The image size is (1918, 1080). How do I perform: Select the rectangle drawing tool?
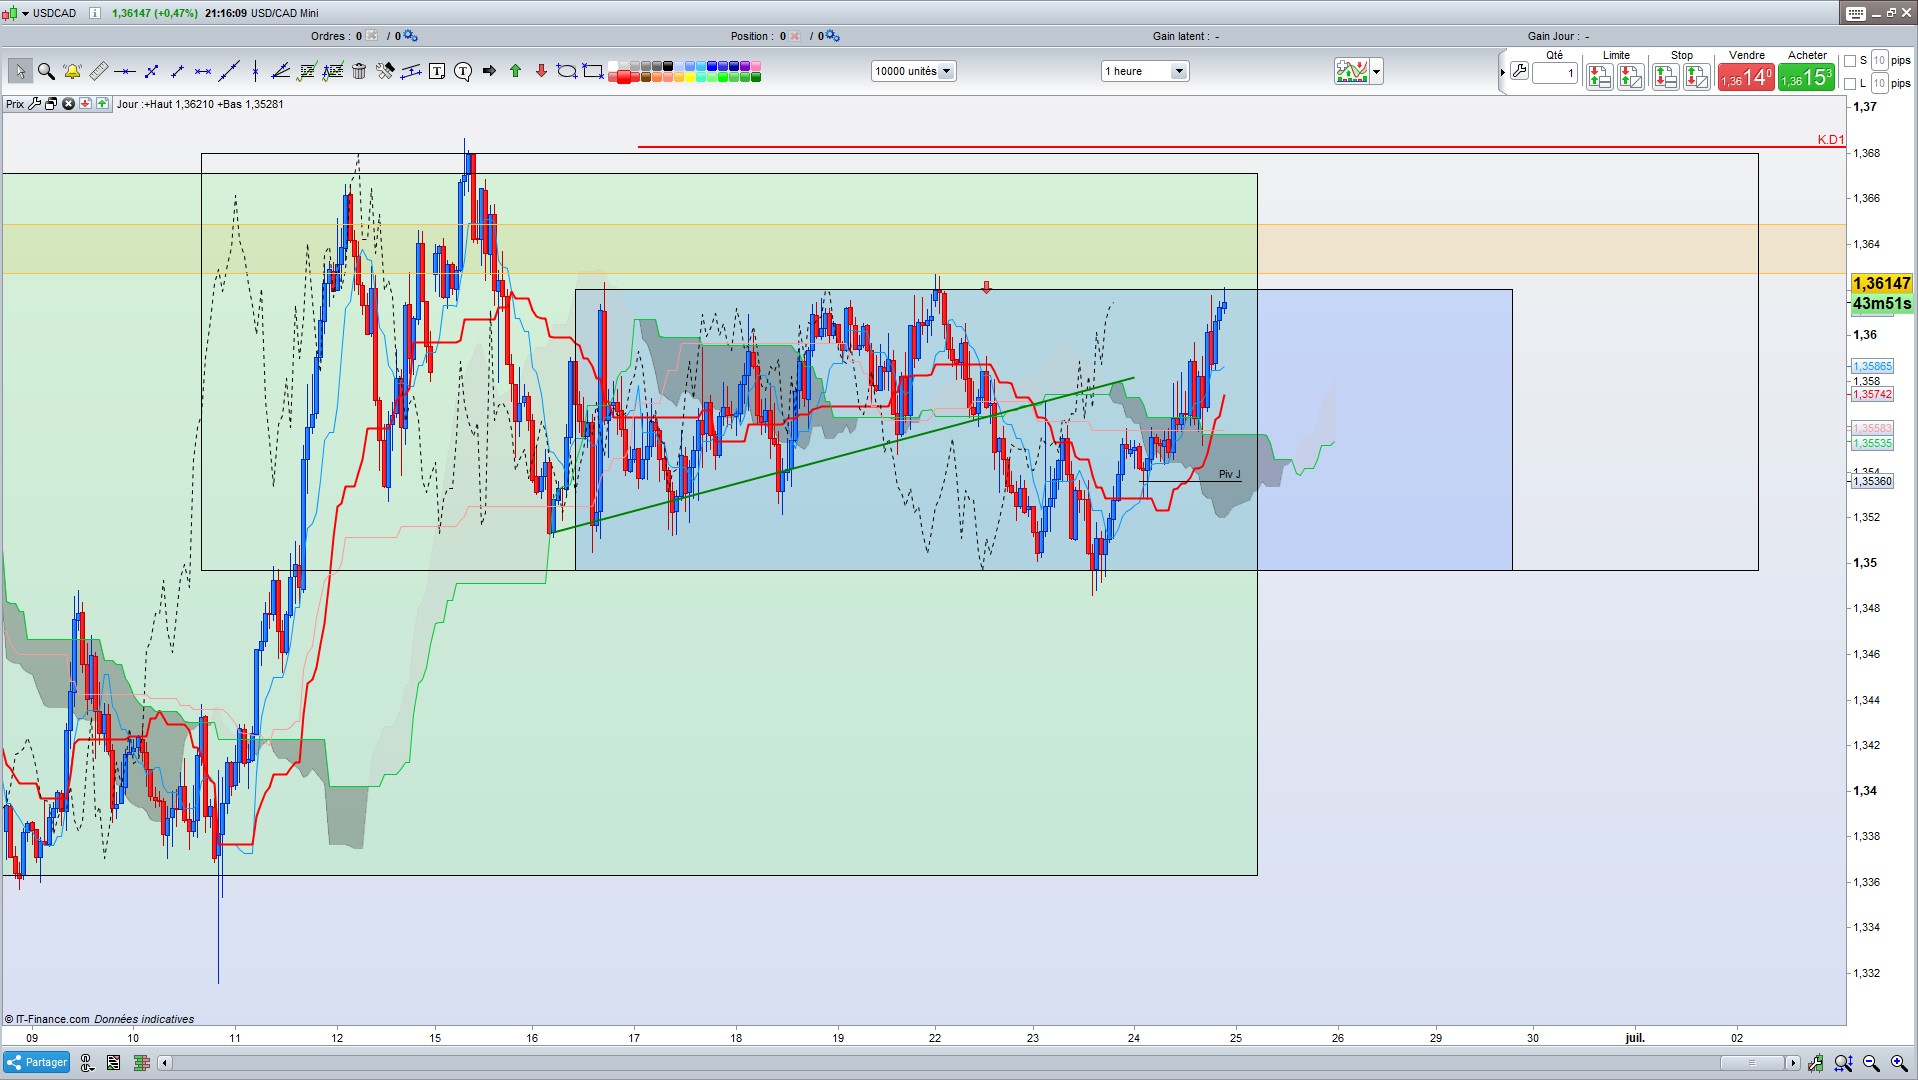[x=593, y=71]
